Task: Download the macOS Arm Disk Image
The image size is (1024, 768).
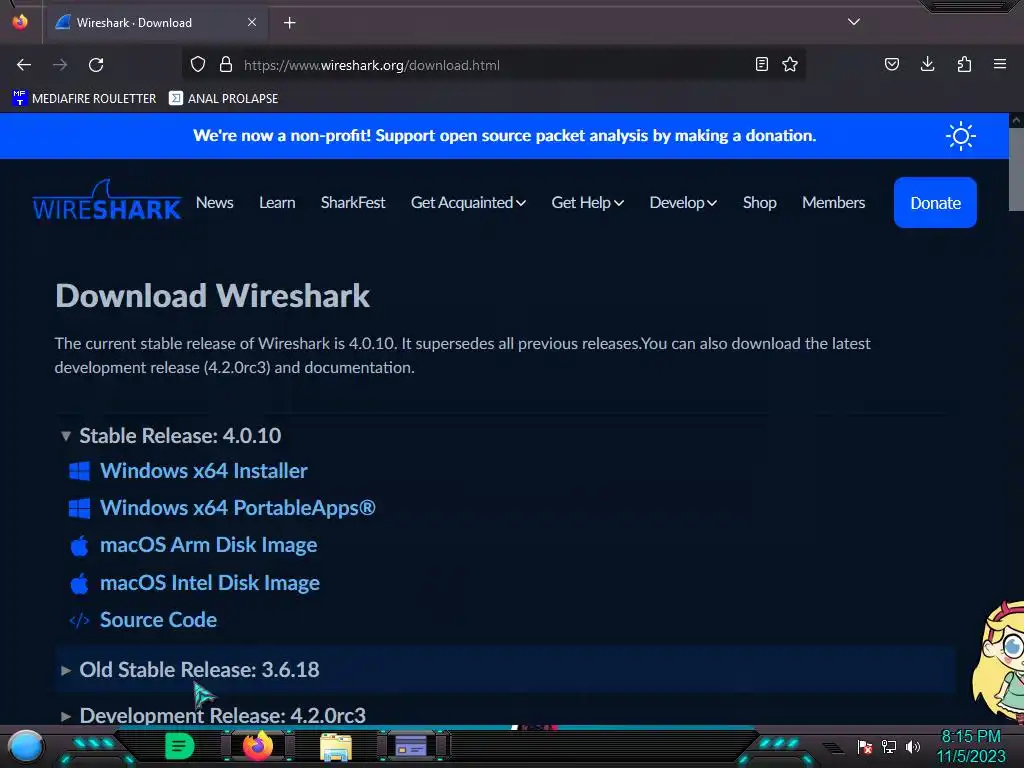Action: point(208,545)
